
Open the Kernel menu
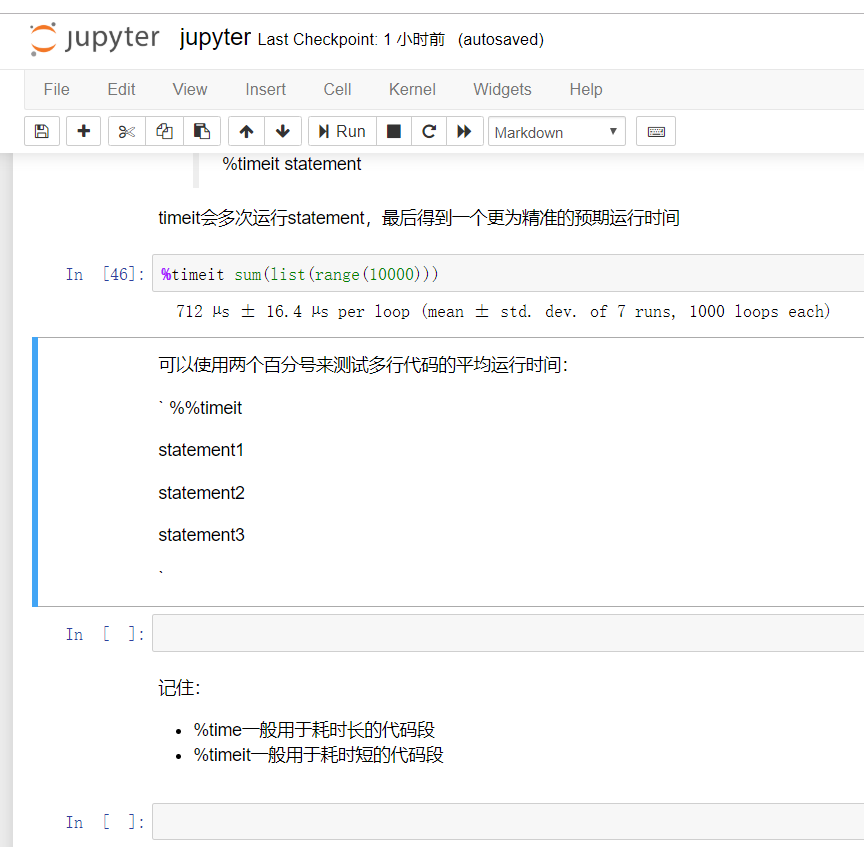click(x=412, y=89)
